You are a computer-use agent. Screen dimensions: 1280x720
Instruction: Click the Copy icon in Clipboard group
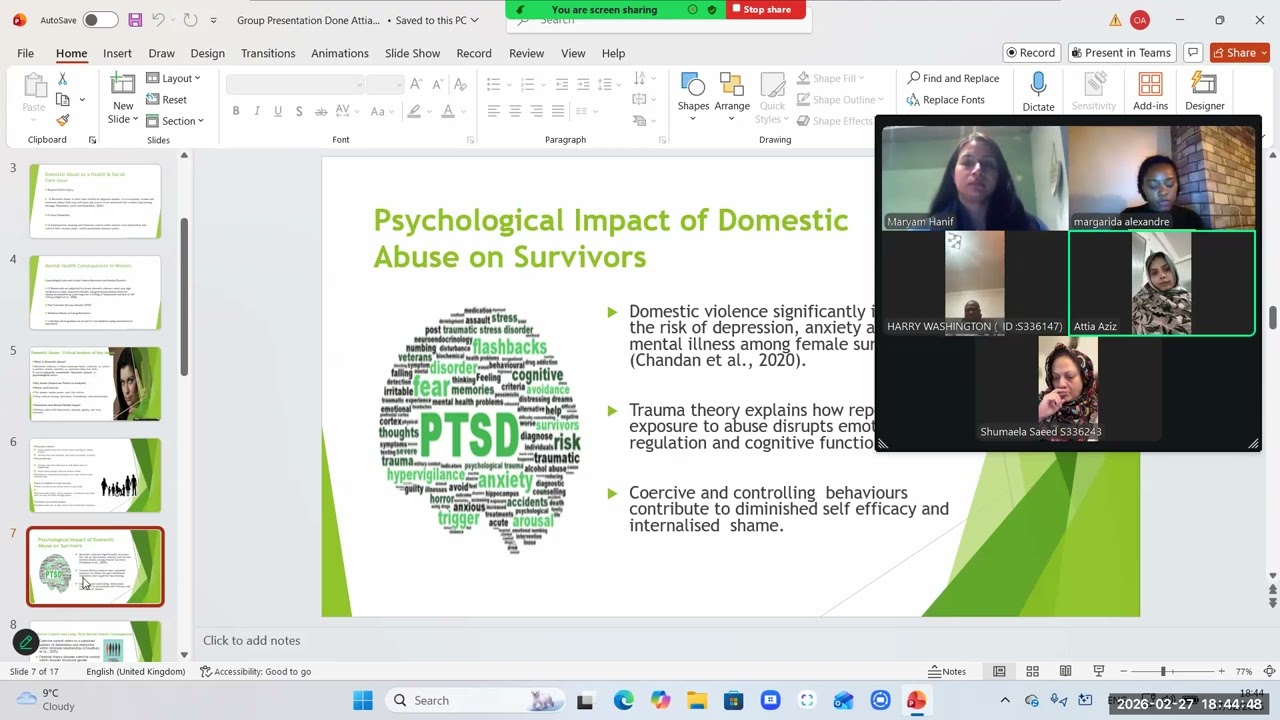pyautogui.click(x=63, y=100)
